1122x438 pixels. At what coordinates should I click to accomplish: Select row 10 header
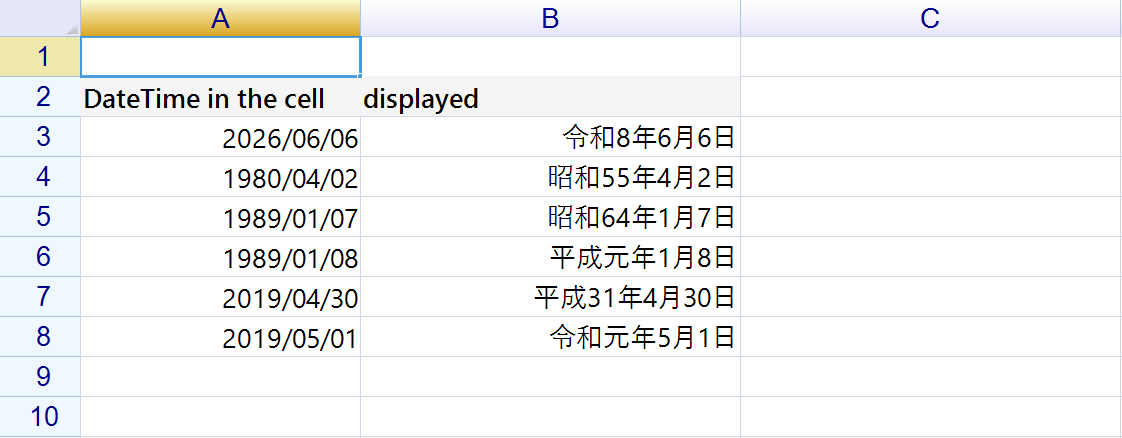click(40, 417)
